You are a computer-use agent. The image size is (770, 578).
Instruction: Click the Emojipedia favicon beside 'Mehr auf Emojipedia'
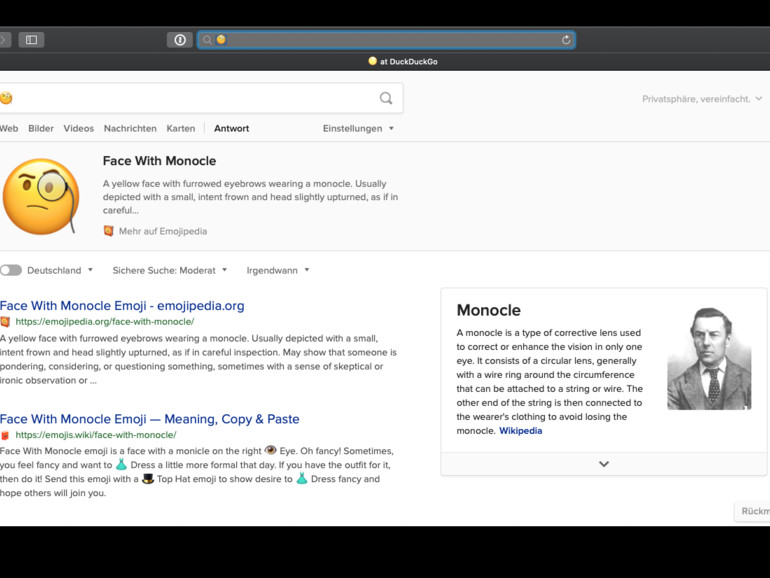[109, 231]
